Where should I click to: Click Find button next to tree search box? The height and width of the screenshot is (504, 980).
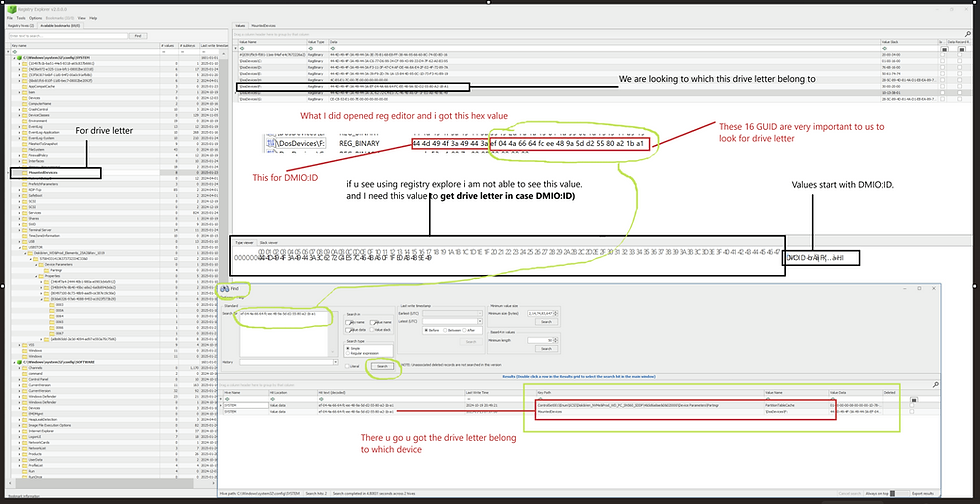click(138, 36)
